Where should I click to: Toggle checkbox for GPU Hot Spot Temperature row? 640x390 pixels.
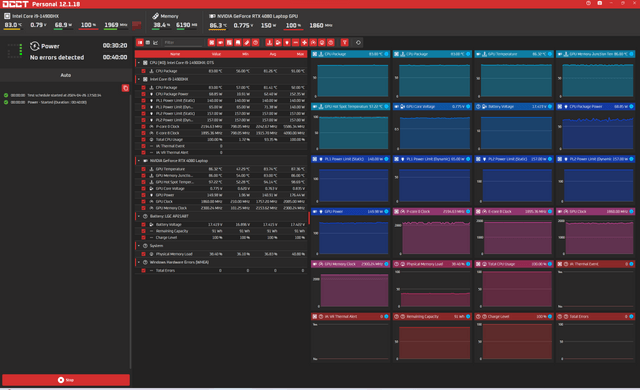pos(143,182)
